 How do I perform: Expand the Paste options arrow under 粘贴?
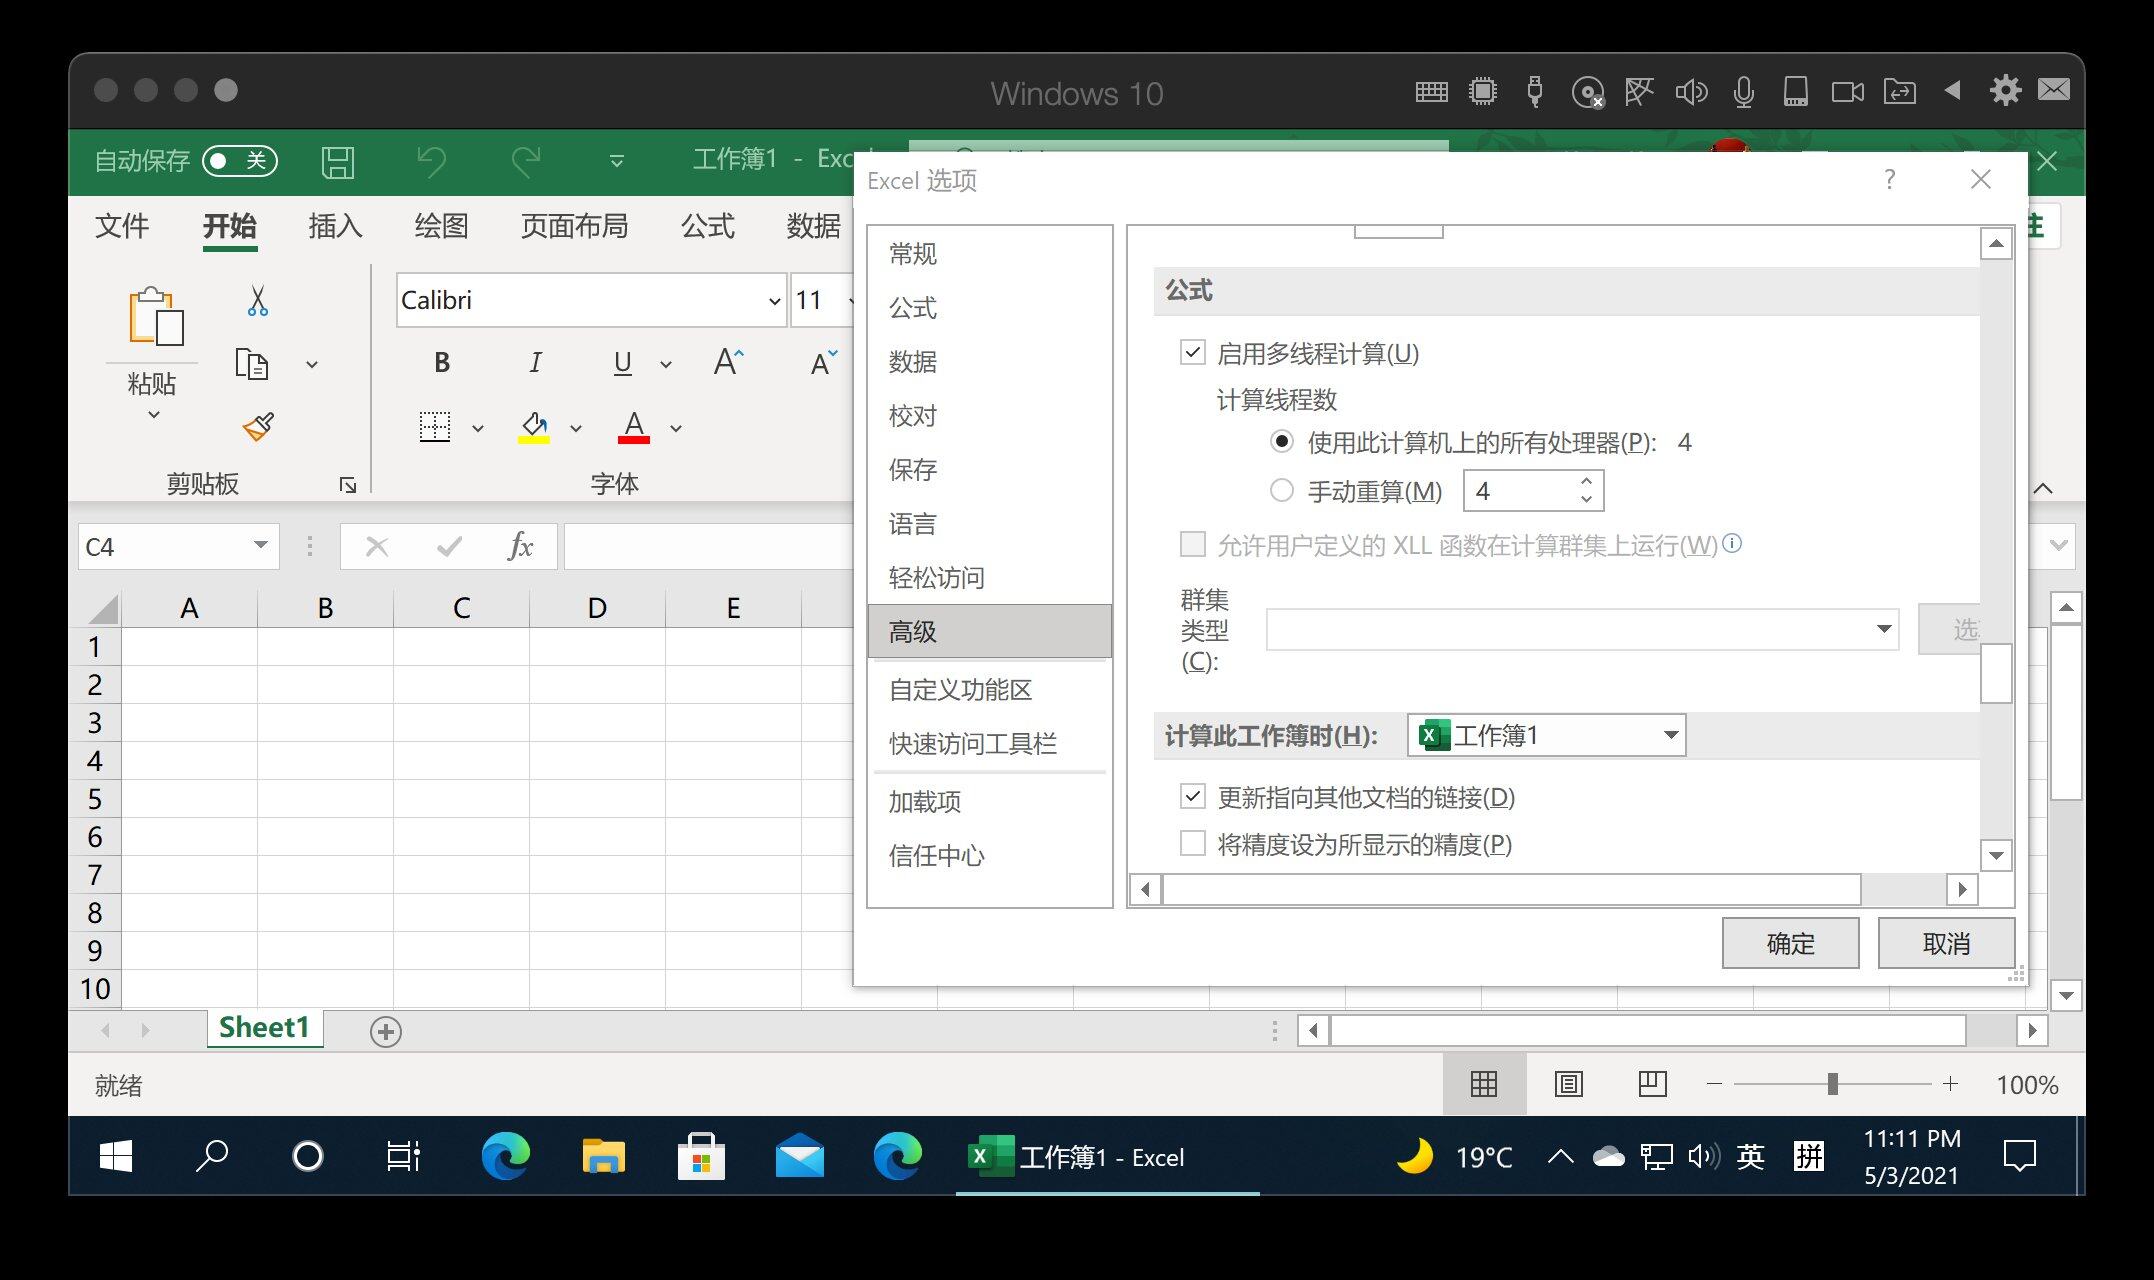[x=153, y=415]
